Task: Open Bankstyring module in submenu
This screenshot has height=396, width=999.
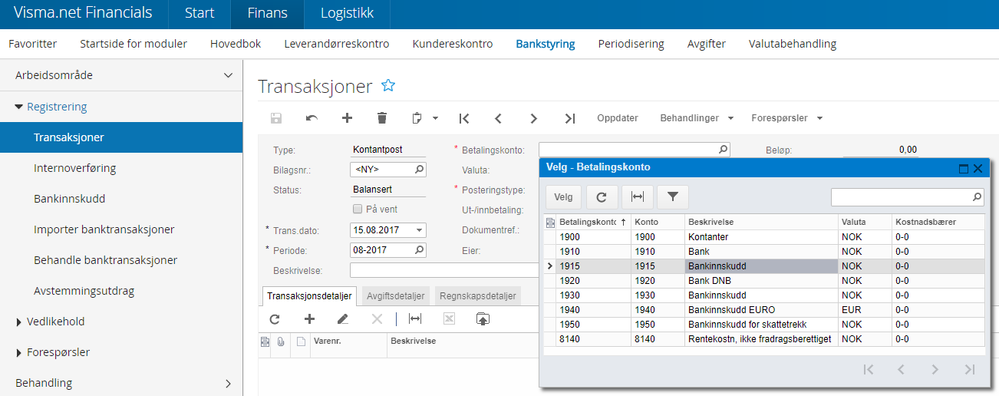Action: pyautogui.click(x=545, y=44)
